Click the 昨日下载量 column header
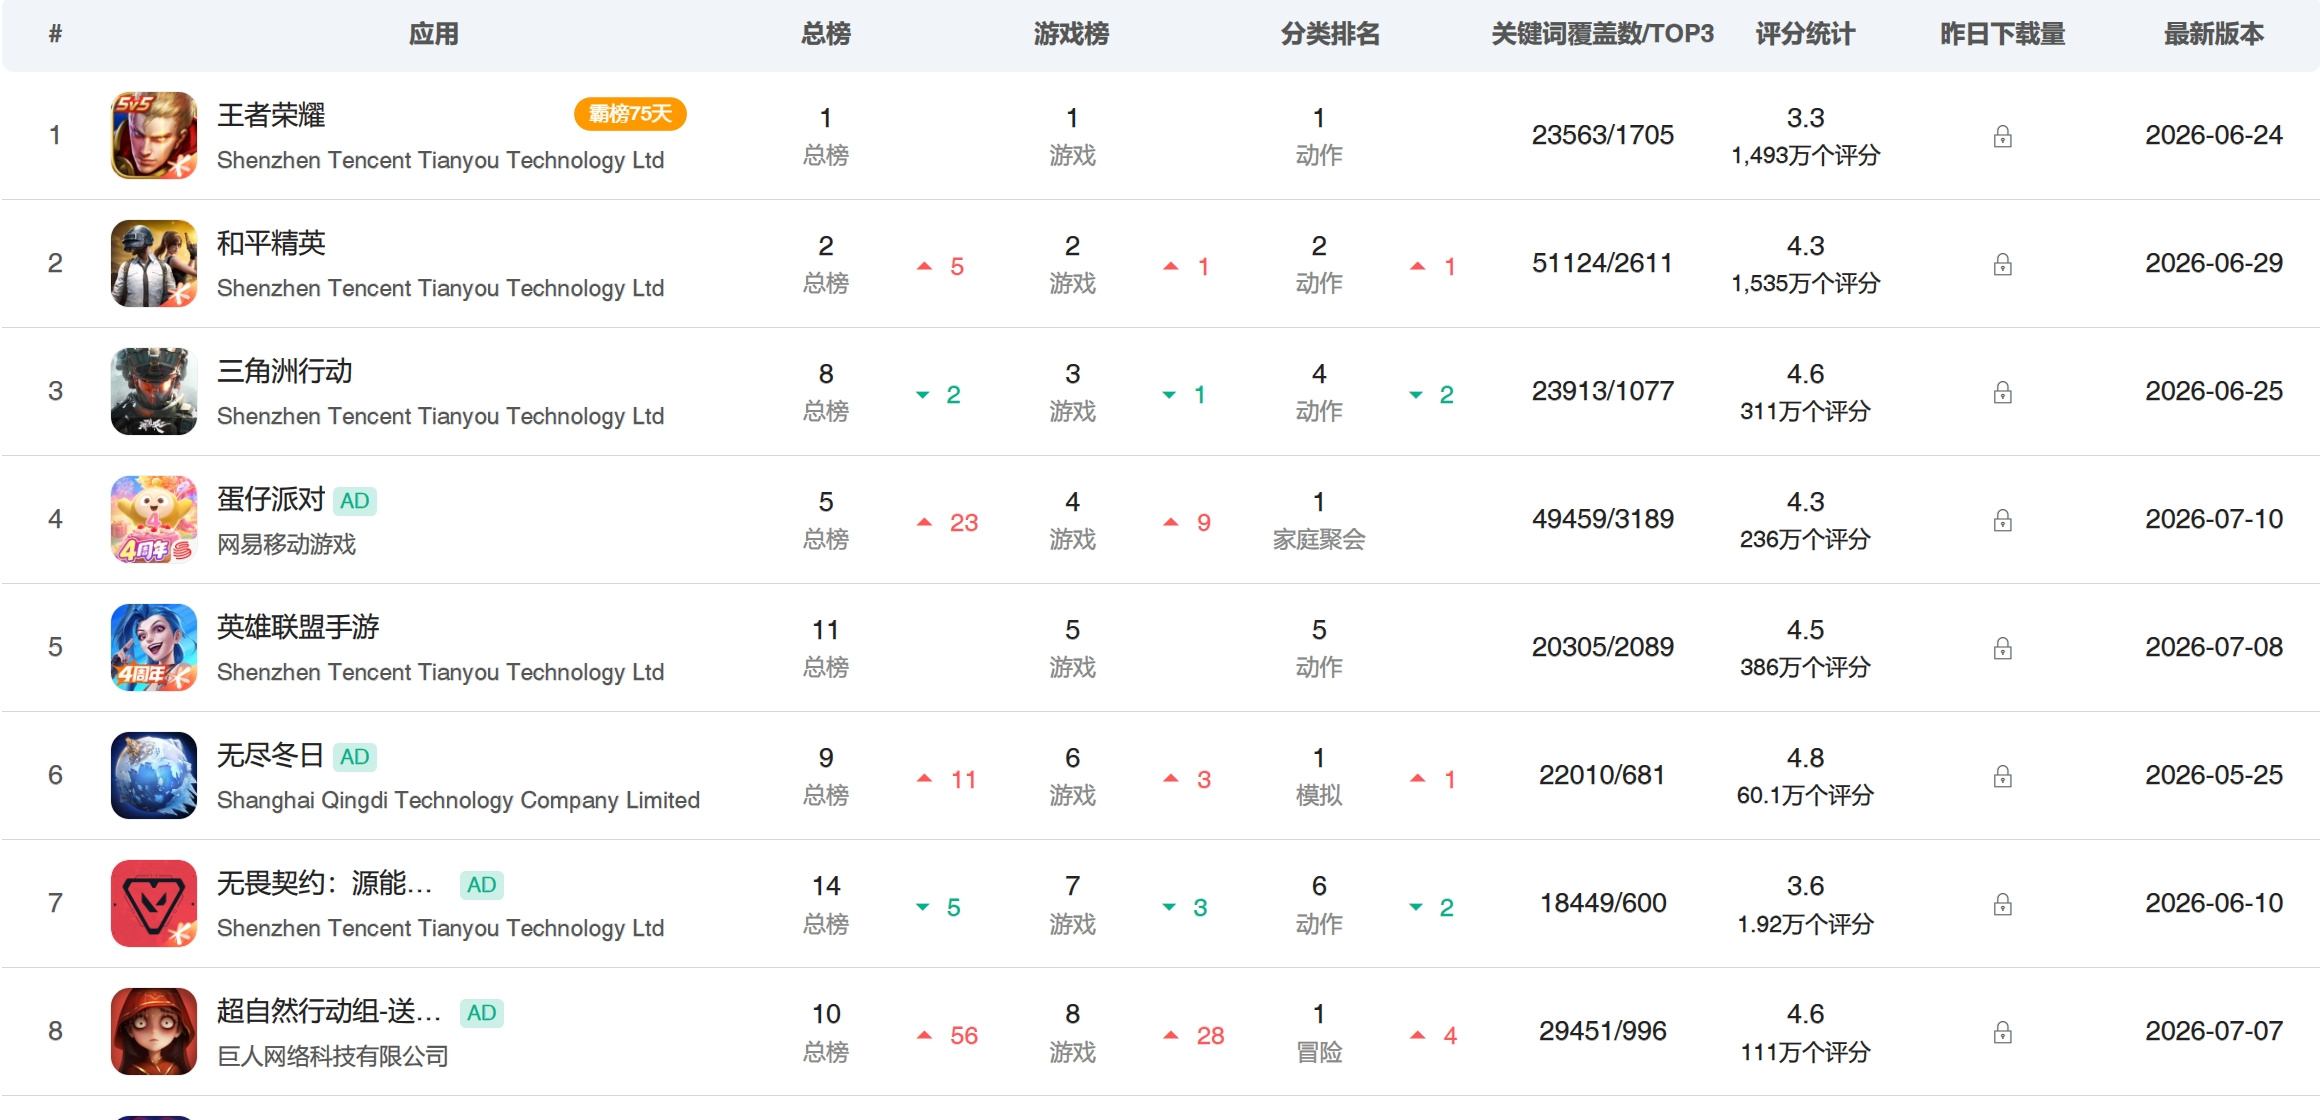This screenshot has width=2320, height=1120. (x=2003, y=34)
